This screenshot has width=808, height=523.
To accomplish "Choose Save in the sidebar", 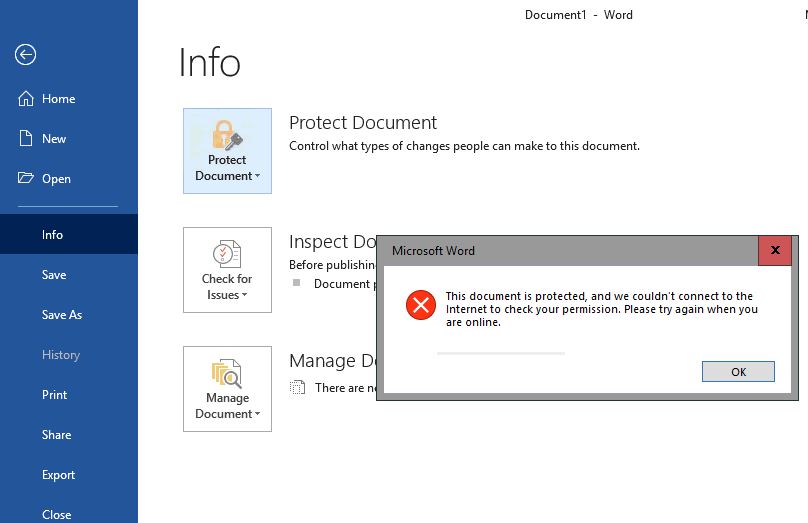I will click(69, 275).
